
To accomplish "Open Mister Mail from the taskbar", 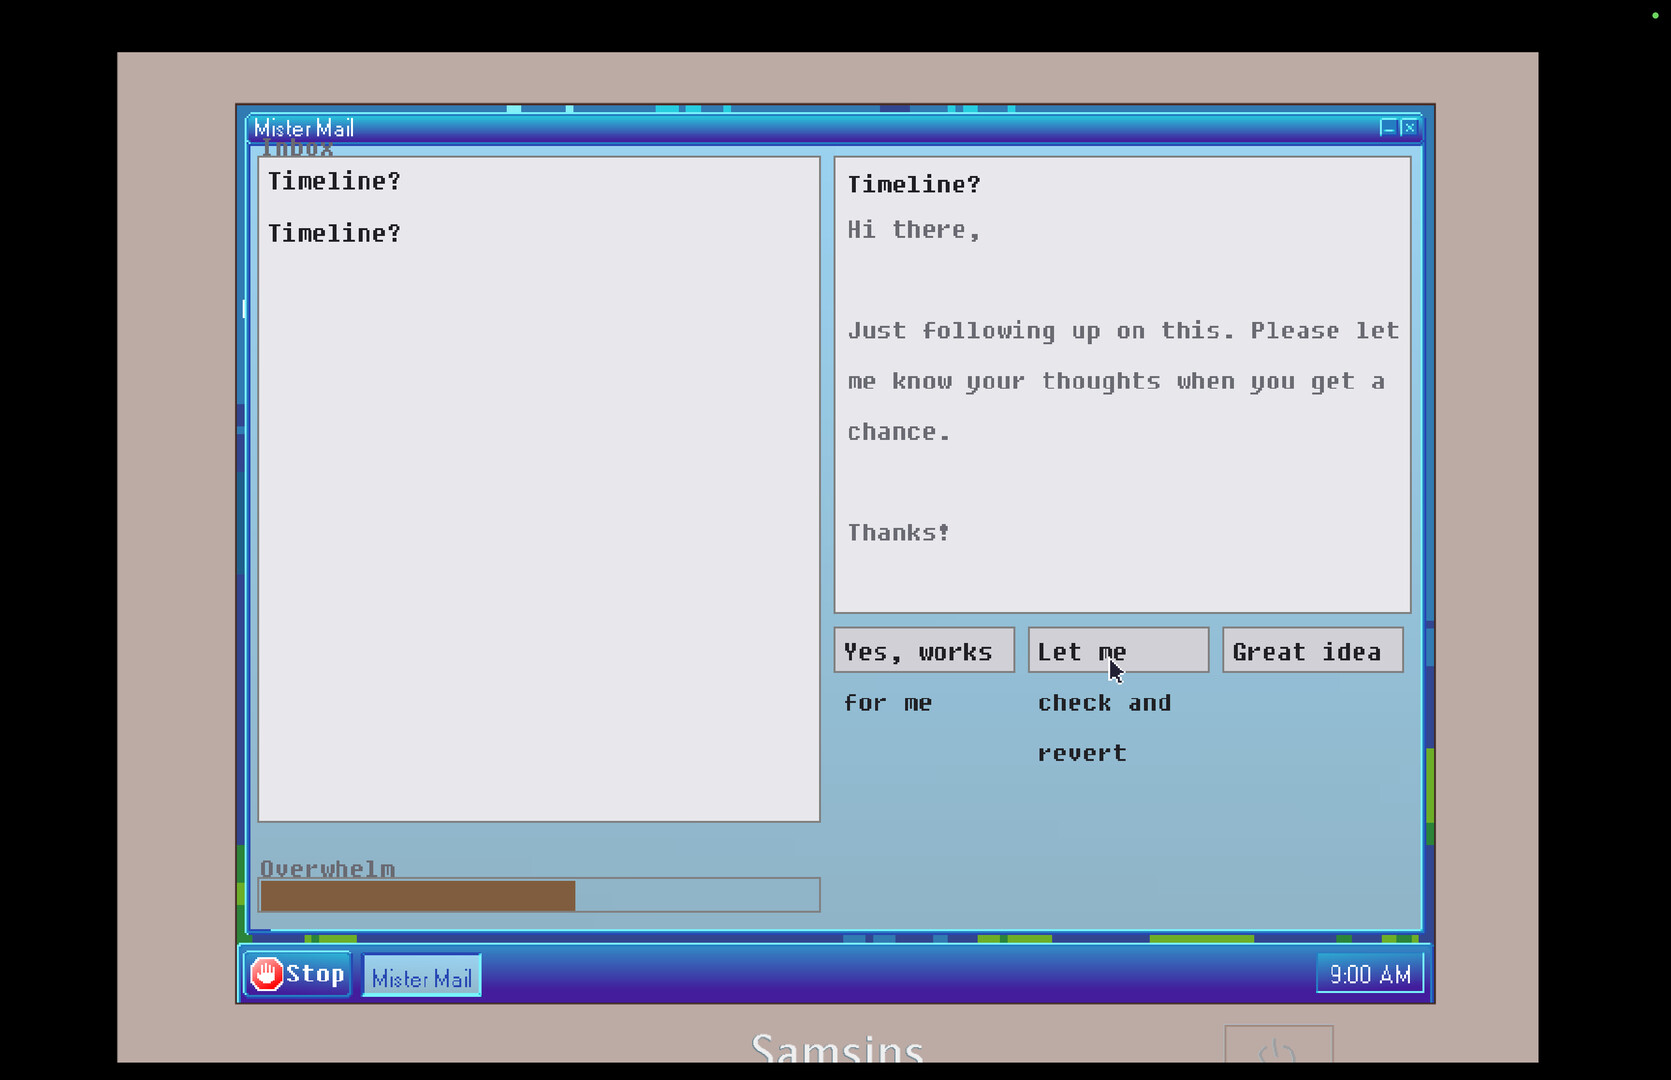I will 421,977.
